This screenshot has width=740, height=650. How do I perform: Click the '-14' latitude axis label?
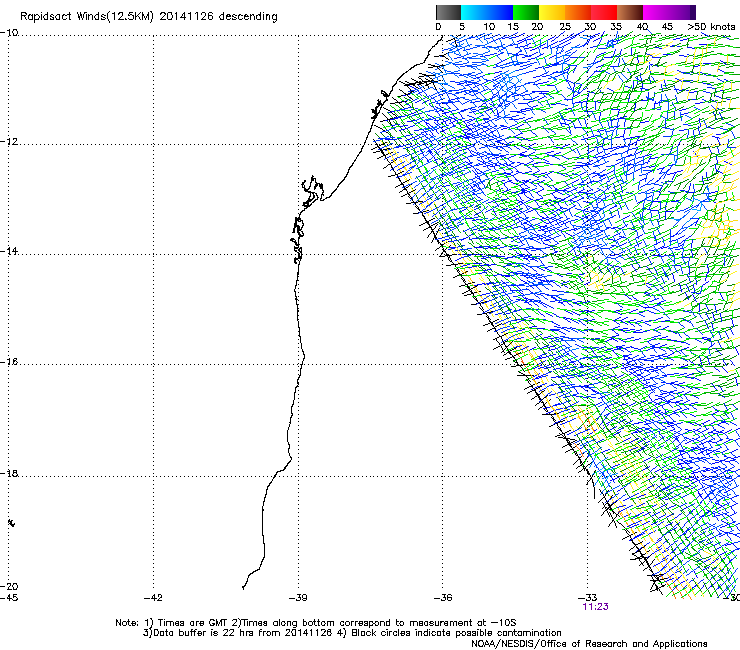point(9,251)
